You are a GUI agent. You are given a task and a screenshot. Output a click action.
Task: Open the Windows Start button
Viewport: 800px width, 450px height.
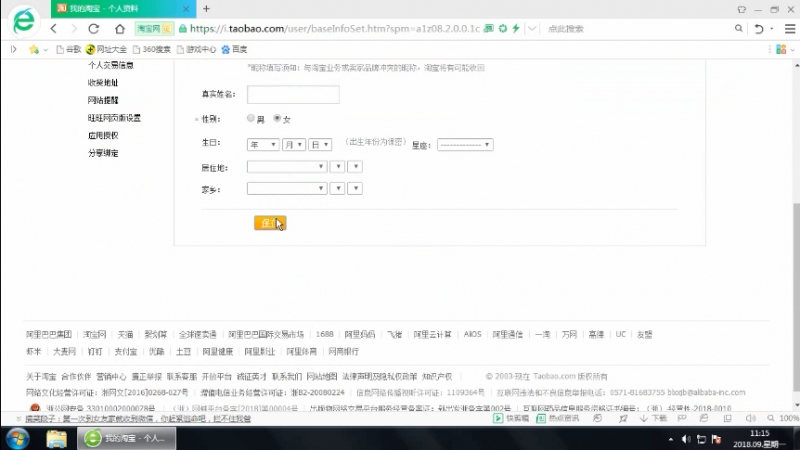click(x=17, y=439)
